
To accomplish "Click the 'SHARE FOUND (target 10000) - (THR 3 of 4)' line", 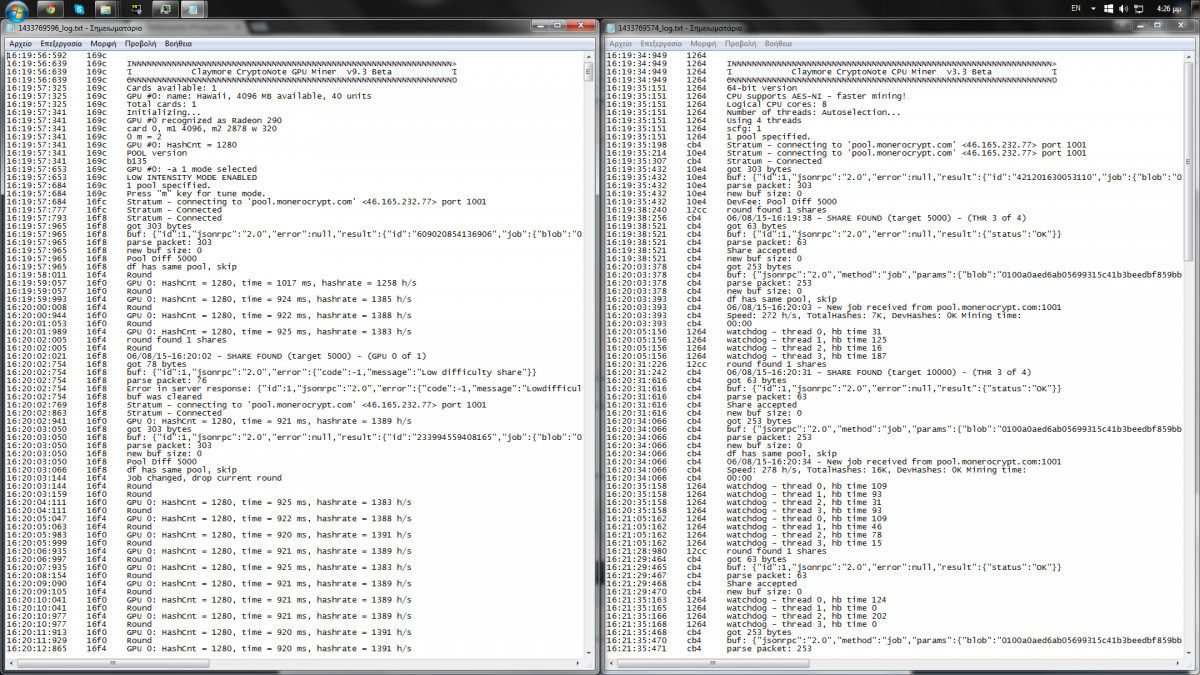I will point(878,372).
